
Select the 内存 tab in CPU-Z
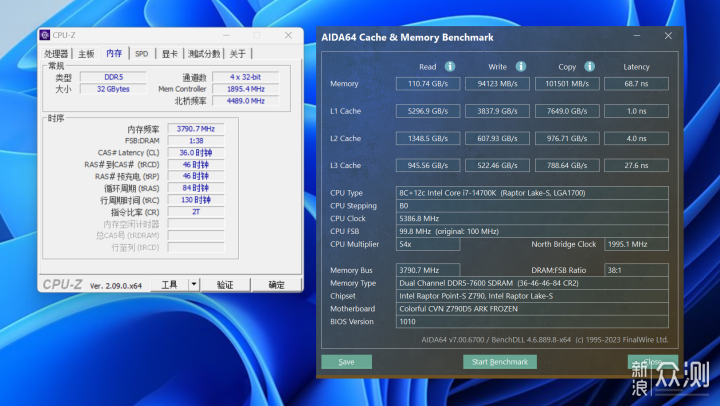pos(114,53)
